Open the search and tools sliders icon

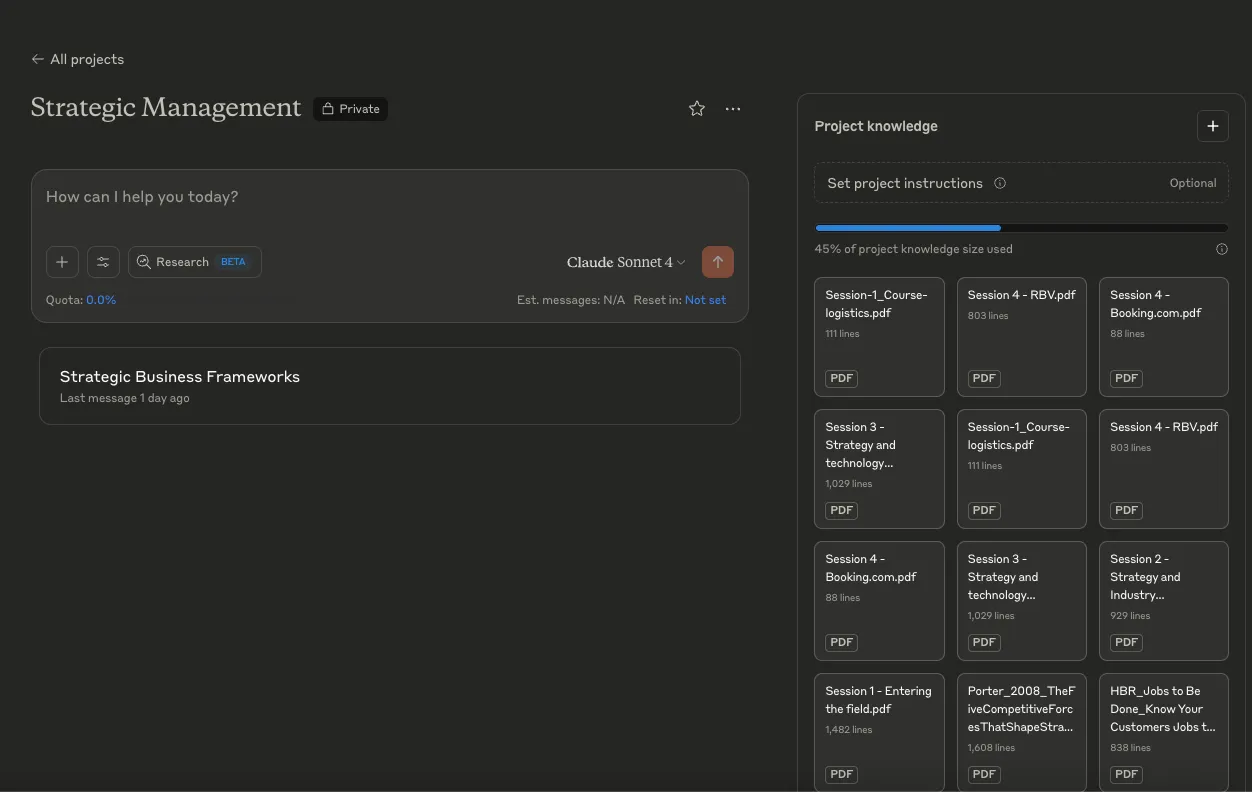click(103, 262)
